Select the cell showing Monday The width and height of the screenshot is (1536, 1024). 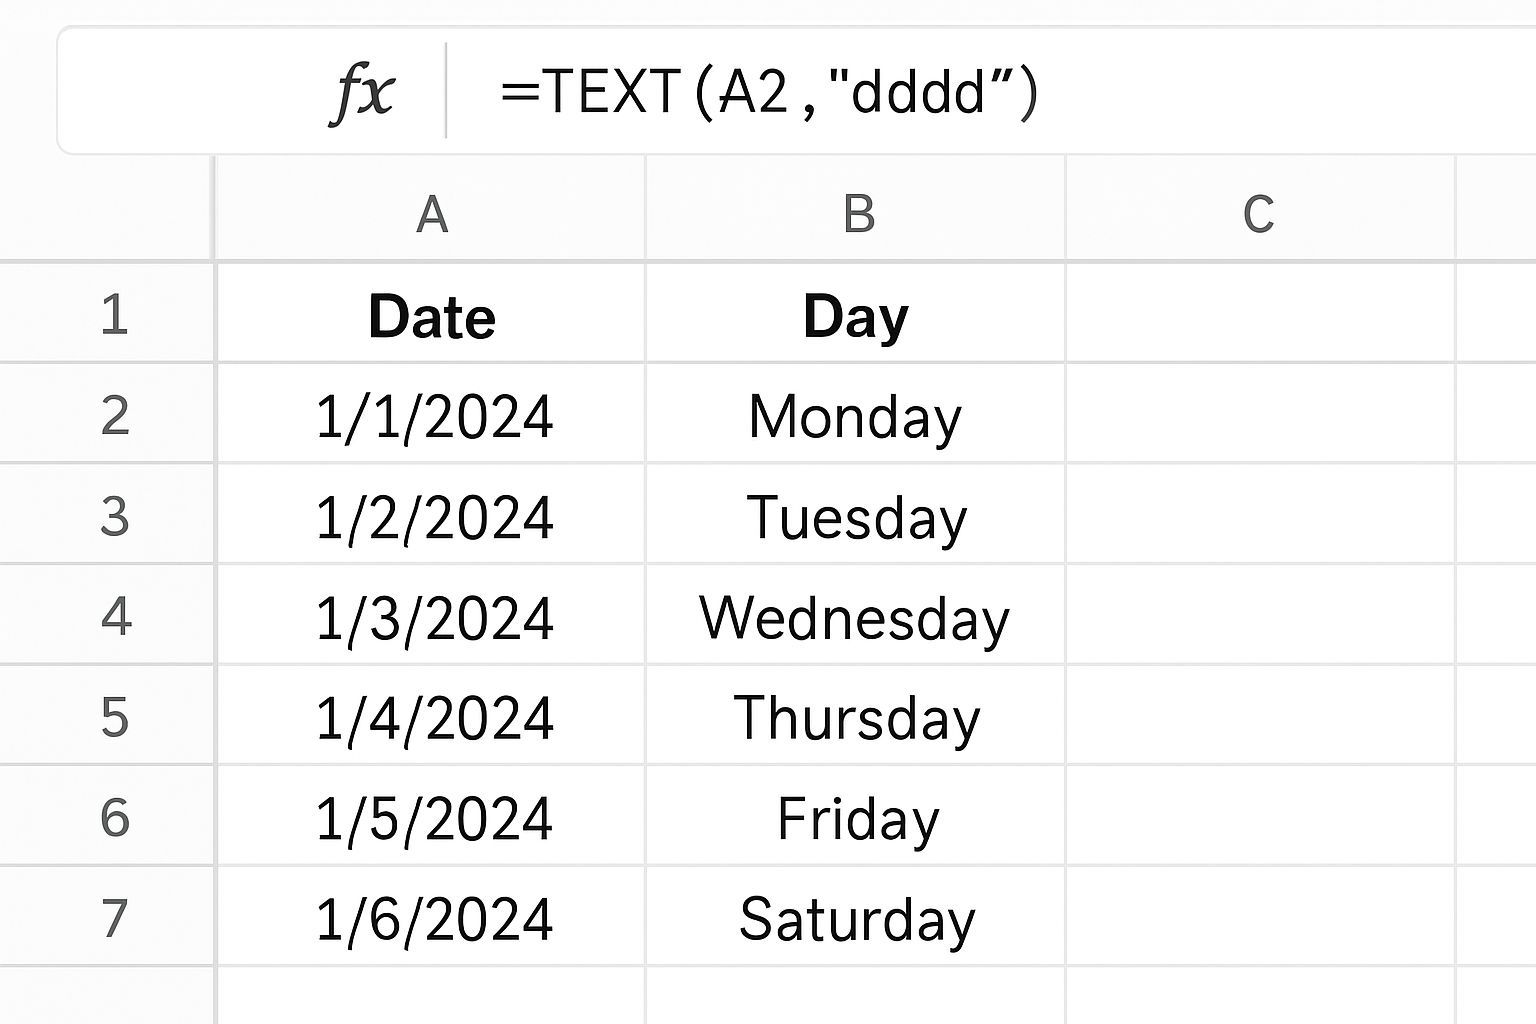(855, 416)
